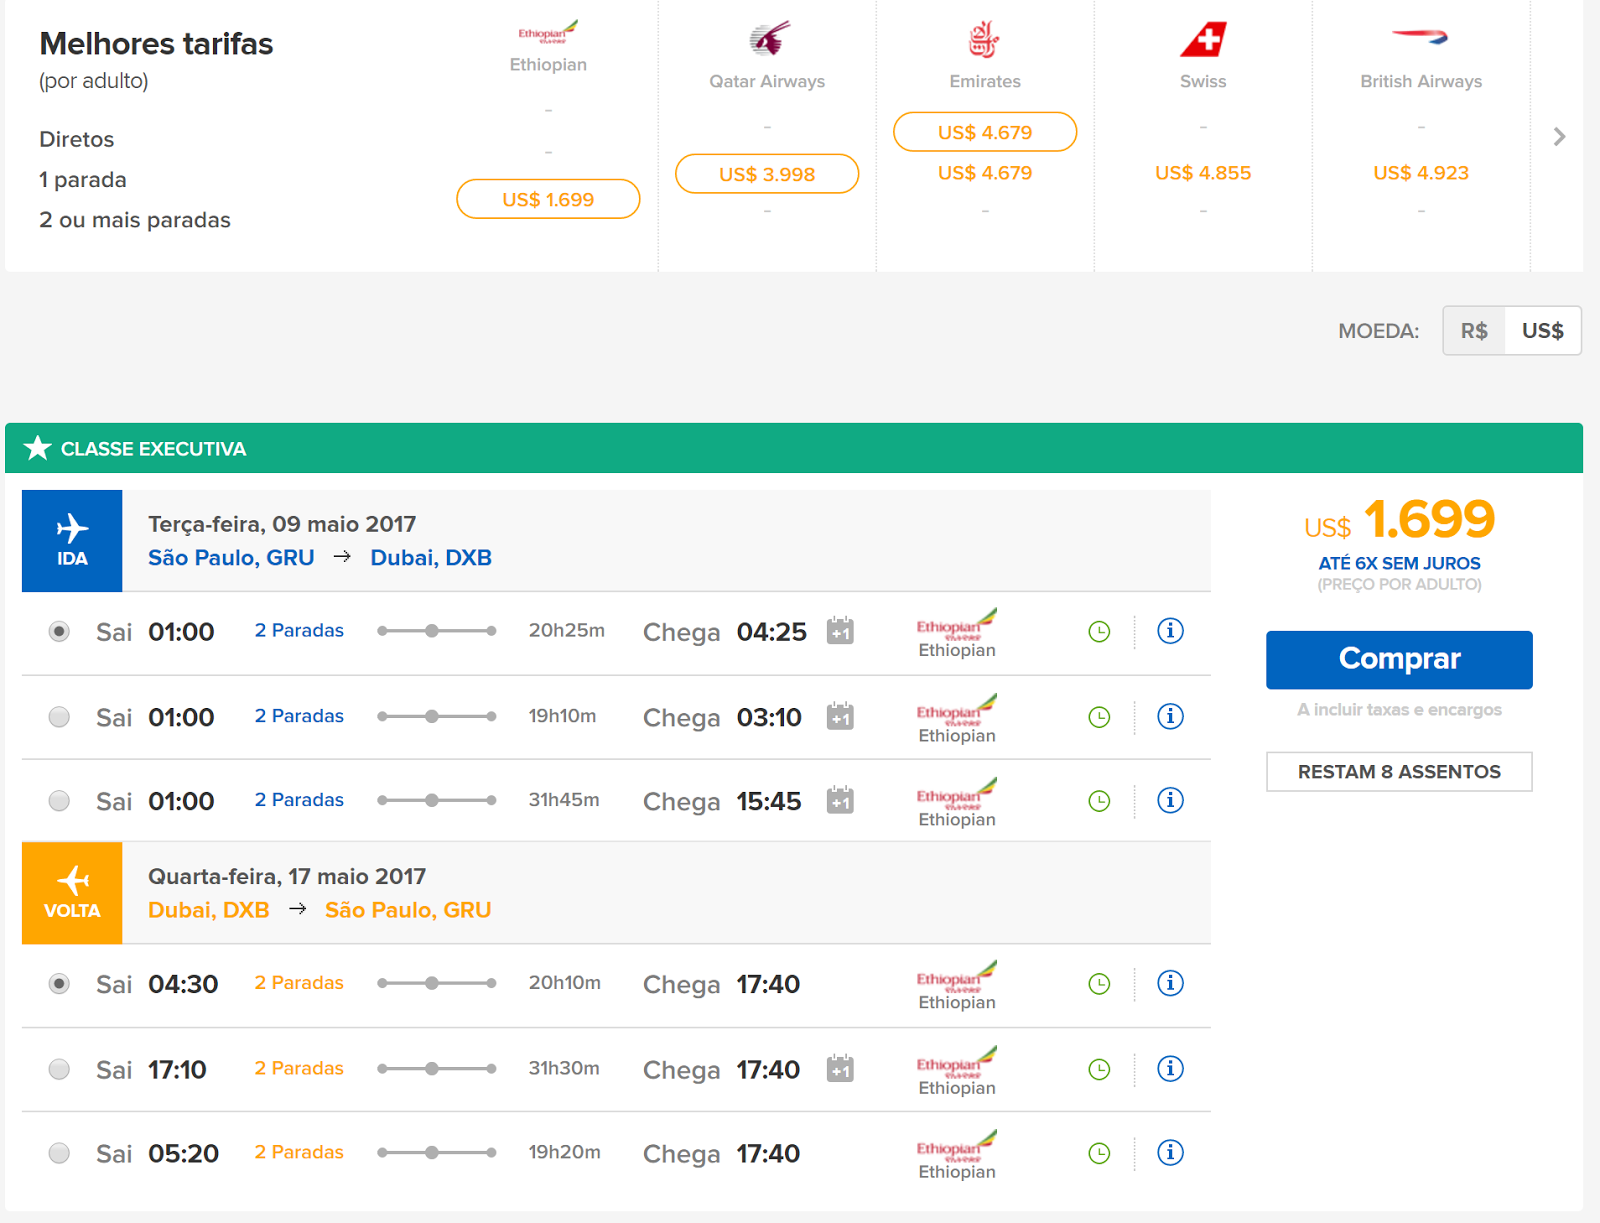Select outbound flight arriving at 03:10
This screenshot has width=1600, height=1223.
[x=59, y=717]
